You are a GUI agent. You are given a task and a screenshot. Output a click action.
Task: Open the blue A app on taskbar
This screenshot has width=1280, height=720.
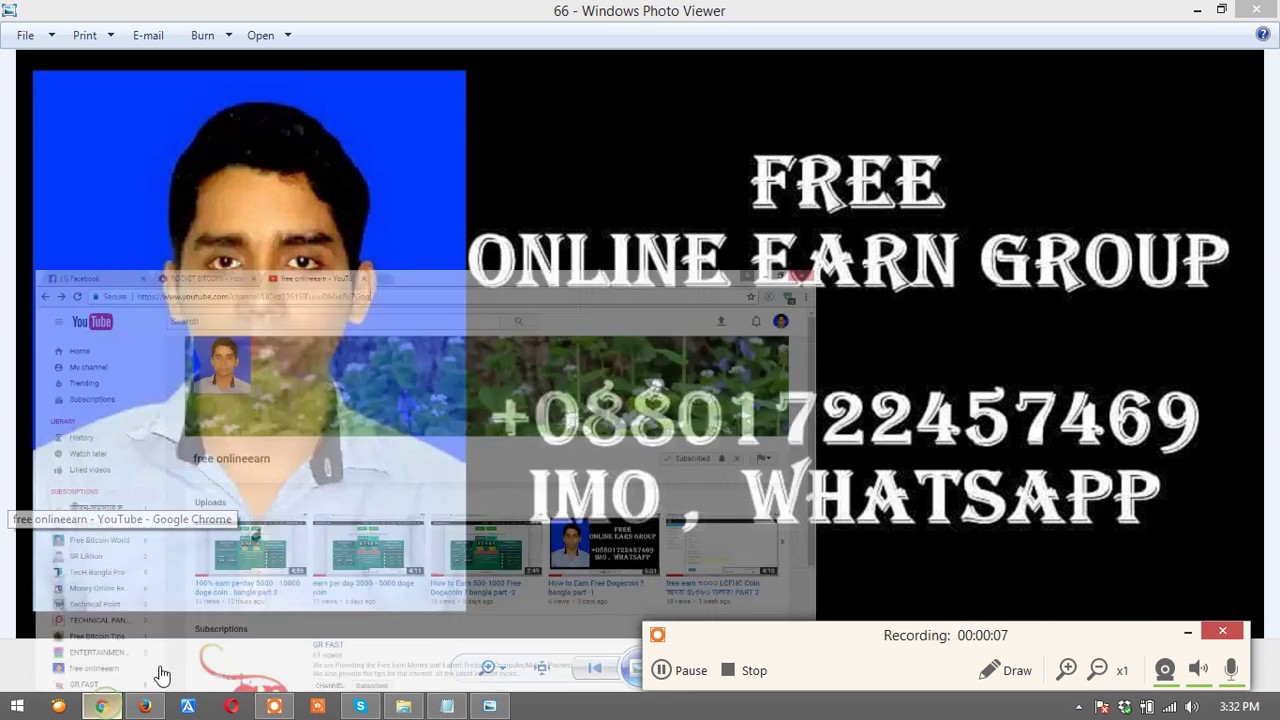[x=188, y=706]
